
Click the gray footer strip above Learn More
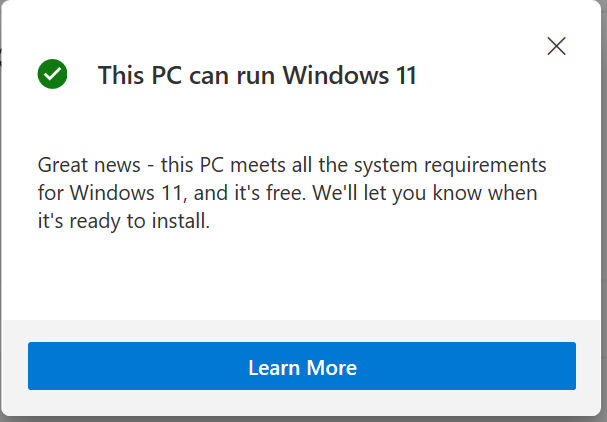tap(300, 331)
